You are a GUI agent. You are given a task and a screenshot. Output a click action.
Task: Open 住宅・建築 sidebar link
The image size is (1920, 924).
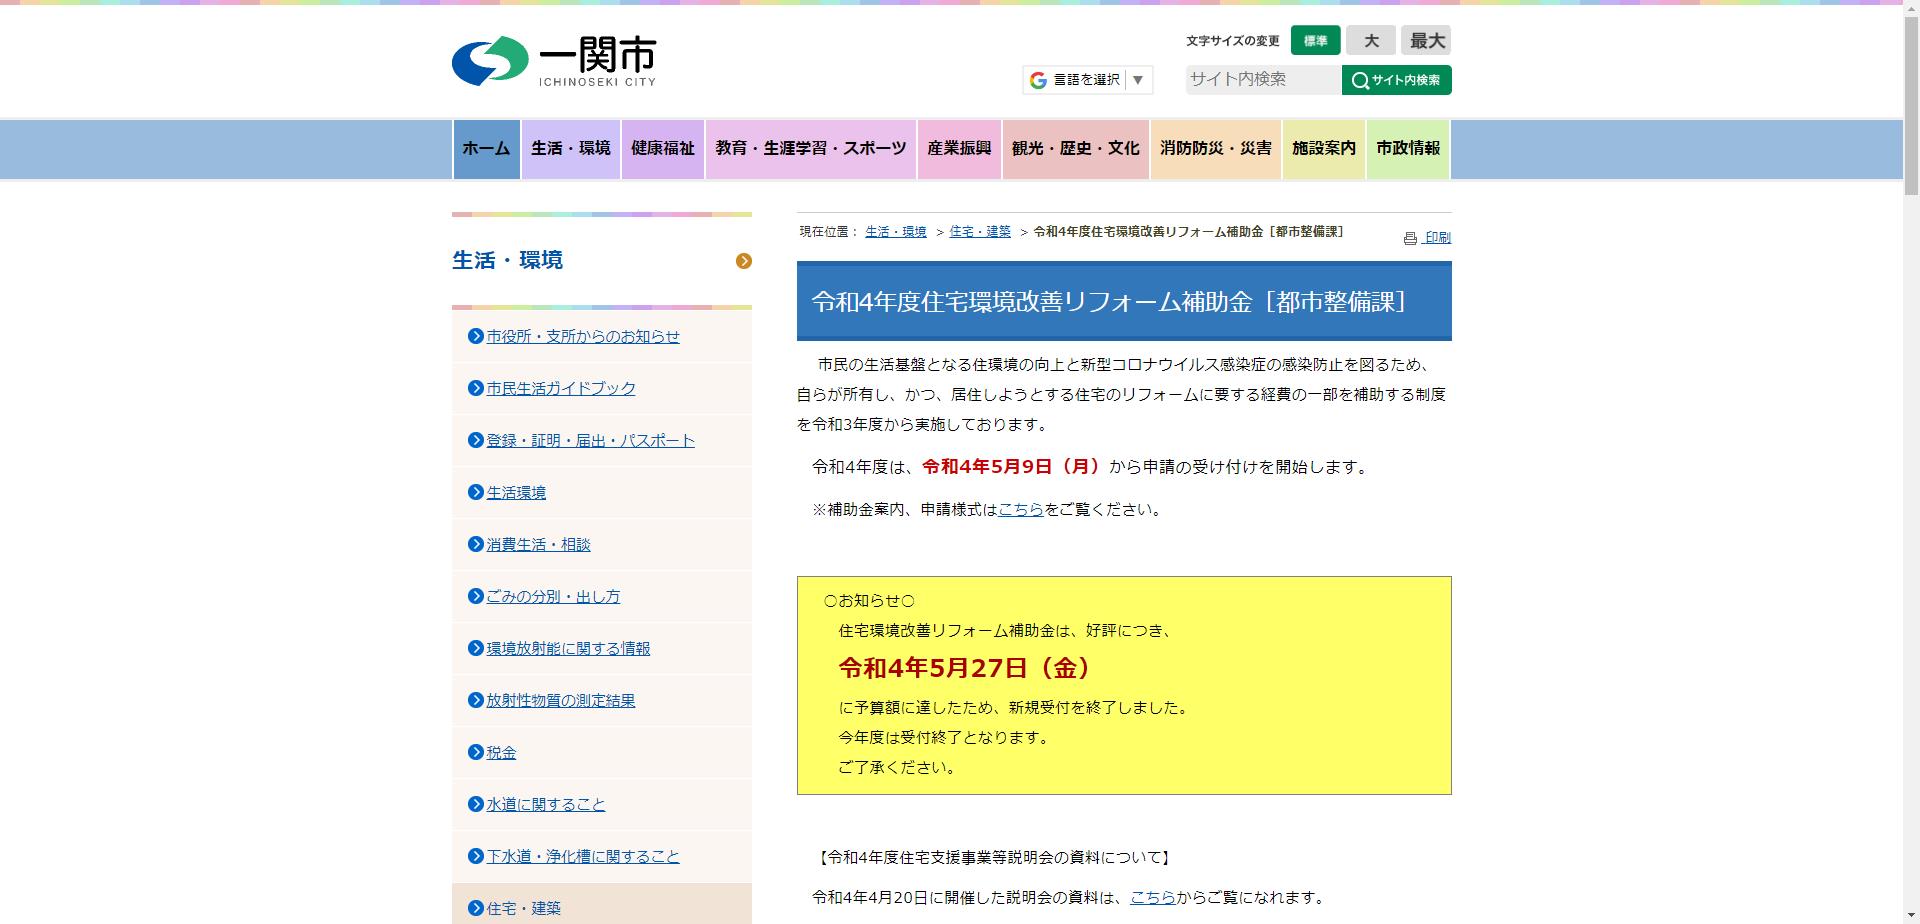[x=523, y=908]
